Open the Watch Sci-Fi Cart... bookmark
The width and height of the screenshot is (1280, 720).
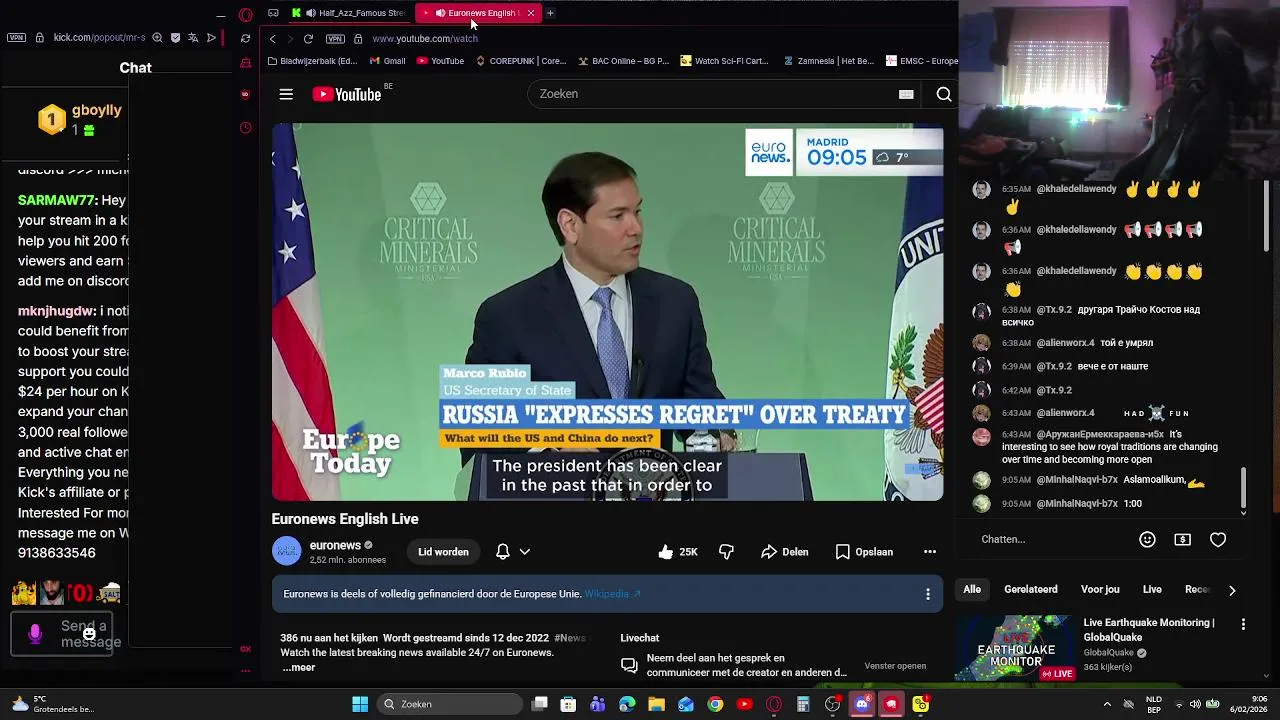click(724, 61)
